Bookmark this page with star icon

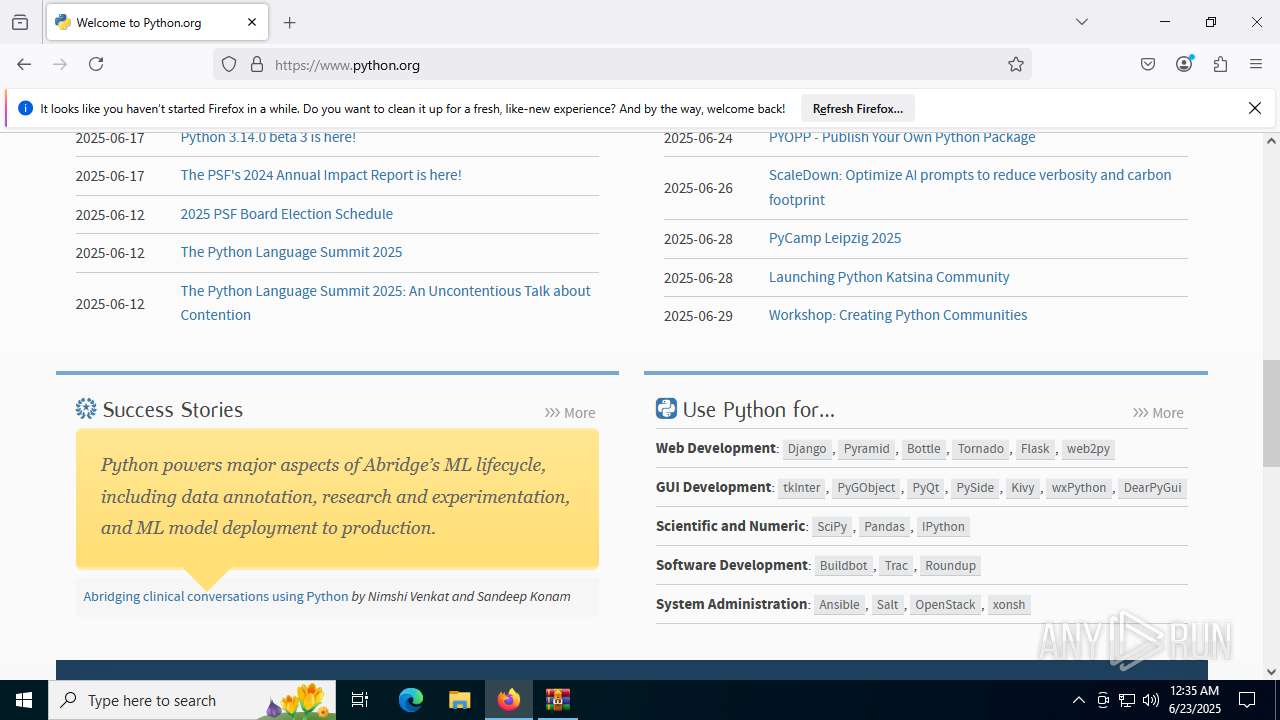(x=1016, y=64)
